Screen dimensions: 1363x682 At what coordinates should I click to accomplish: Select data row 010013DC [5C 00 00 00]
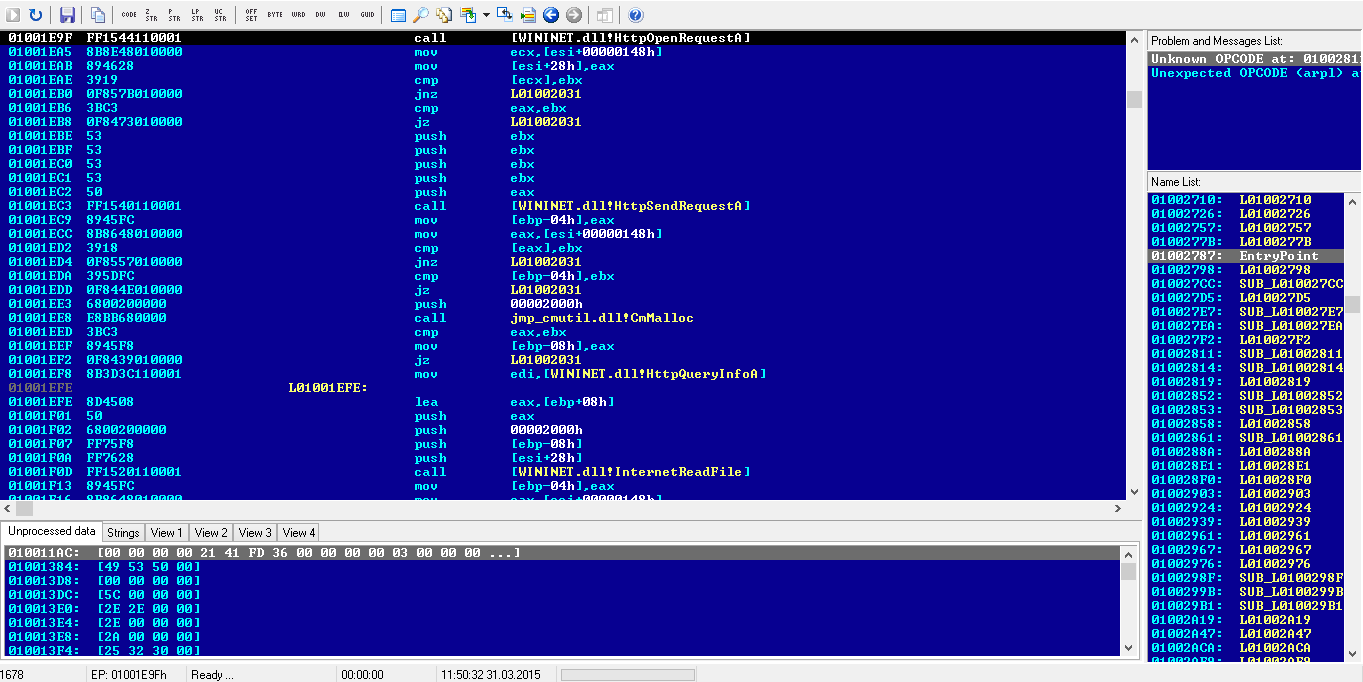click(561, 595)
